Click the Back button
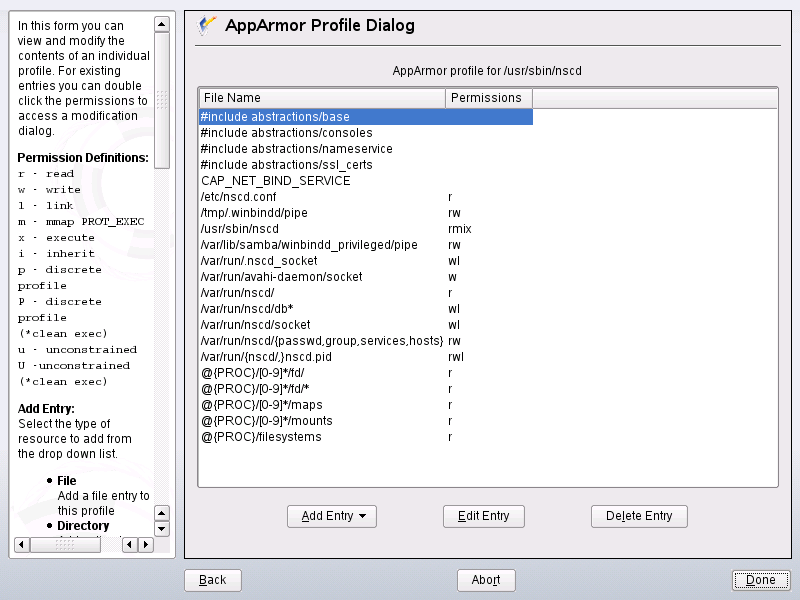This screenshot has height=600, width=800. tap(212, 580)
